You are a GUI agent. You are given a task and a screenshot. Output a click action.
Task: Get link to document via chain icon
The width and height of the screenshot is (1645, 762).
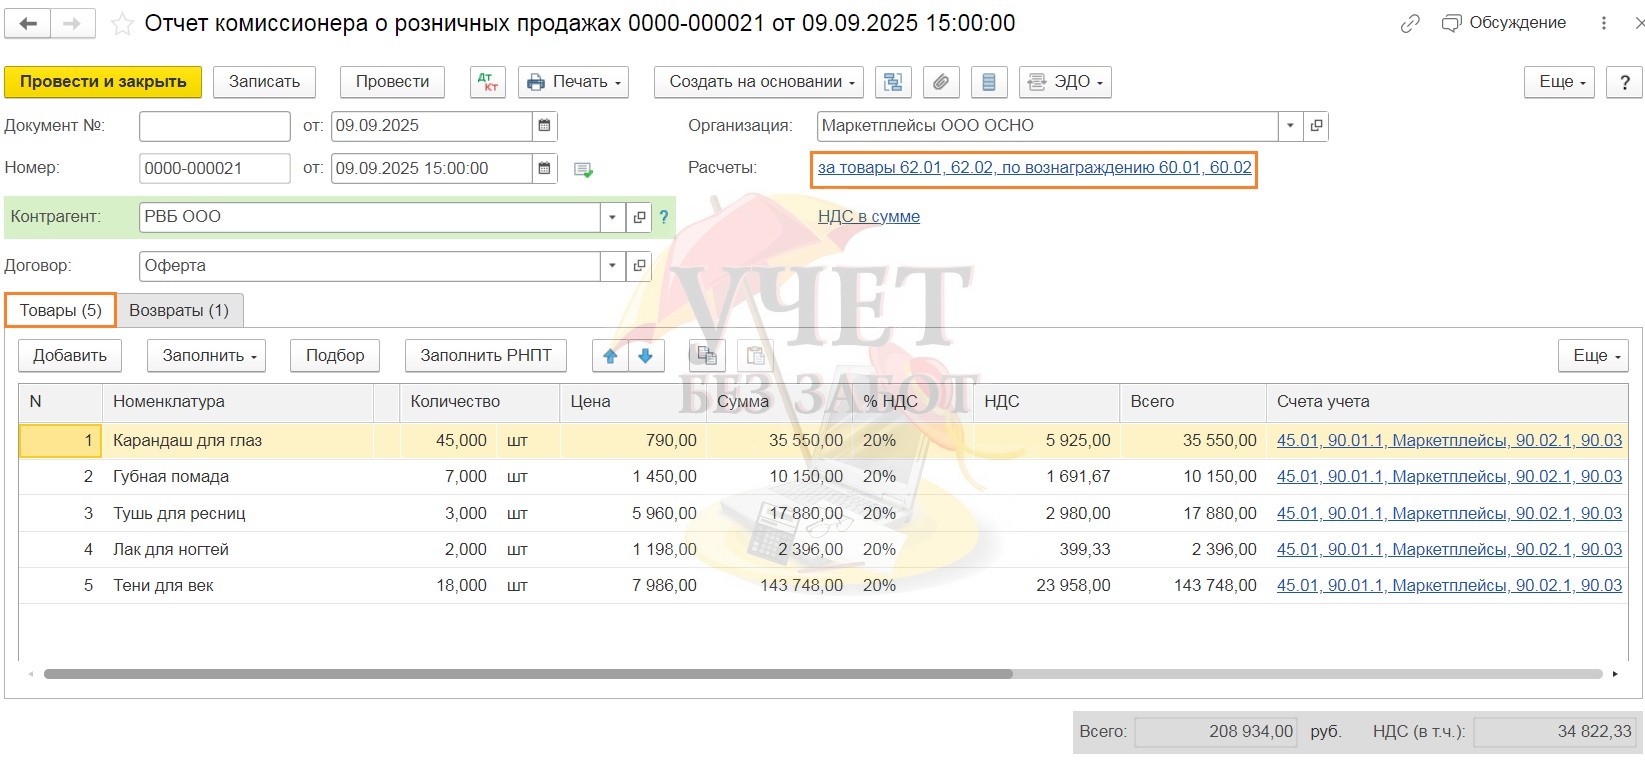pos(1410,24)
